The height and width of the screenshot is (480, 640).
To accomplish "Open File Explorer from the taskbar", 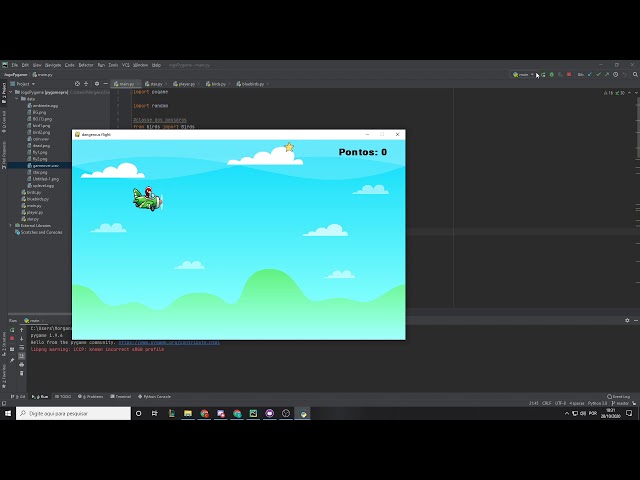I will tap(188, 413).
